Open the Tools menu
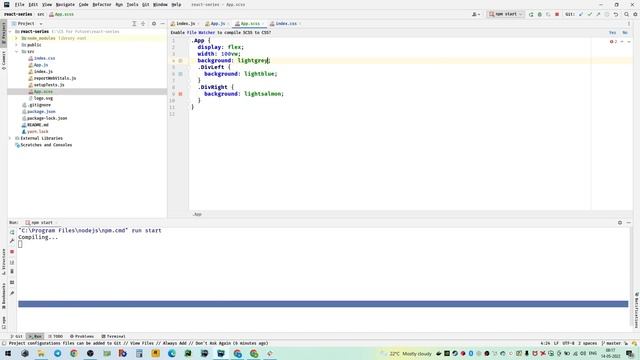The image size is (640, 360). 132,4
